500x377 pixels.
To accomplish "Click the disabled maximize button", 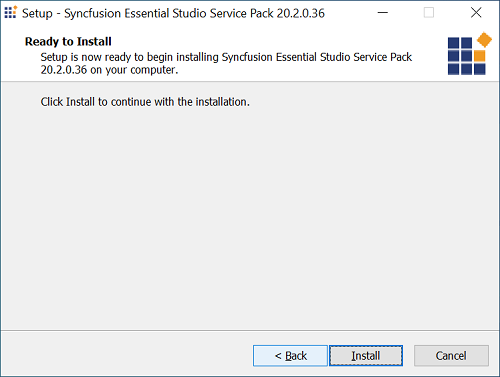I will tap(429, 13).
